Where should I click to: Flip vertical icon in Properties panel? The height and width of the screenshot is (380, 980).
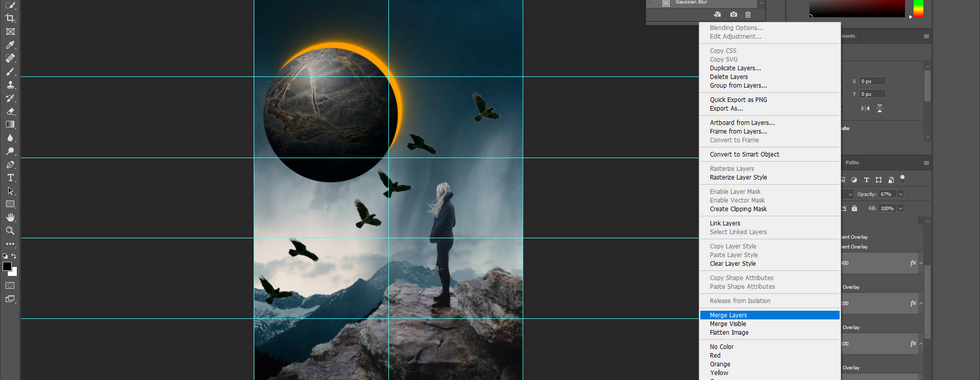click(880, 108)
